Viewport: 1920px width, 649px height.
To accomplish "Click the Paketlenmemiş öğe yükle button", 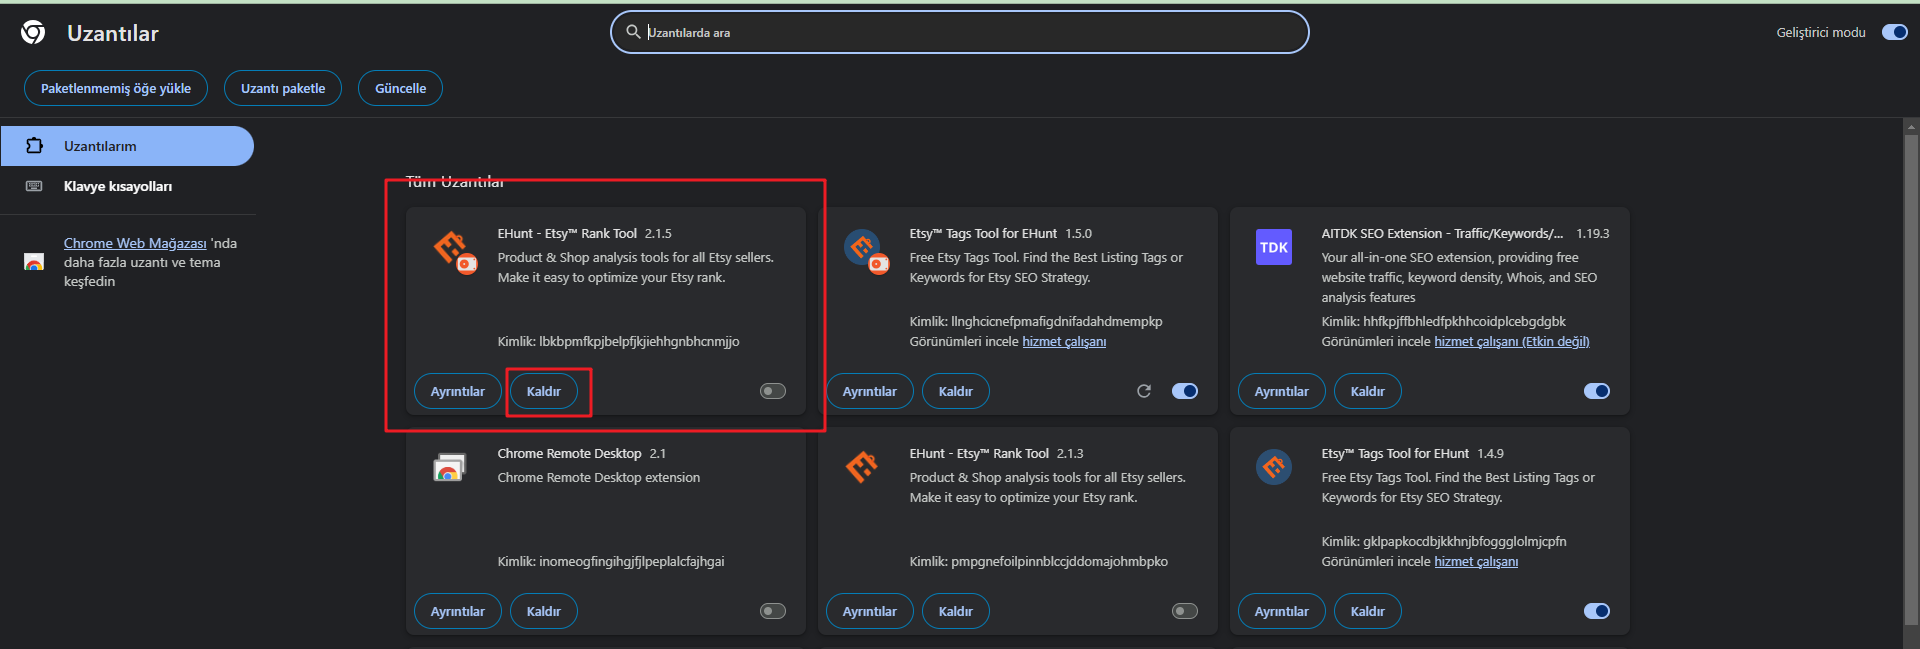I will 116,88.
